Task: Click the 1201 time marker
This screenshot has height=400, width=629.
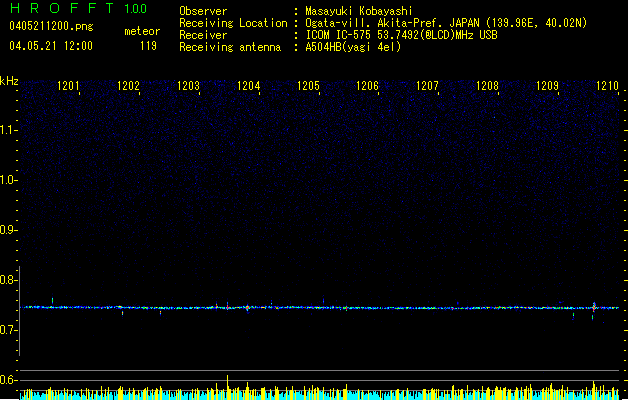Action: (68, 87)
